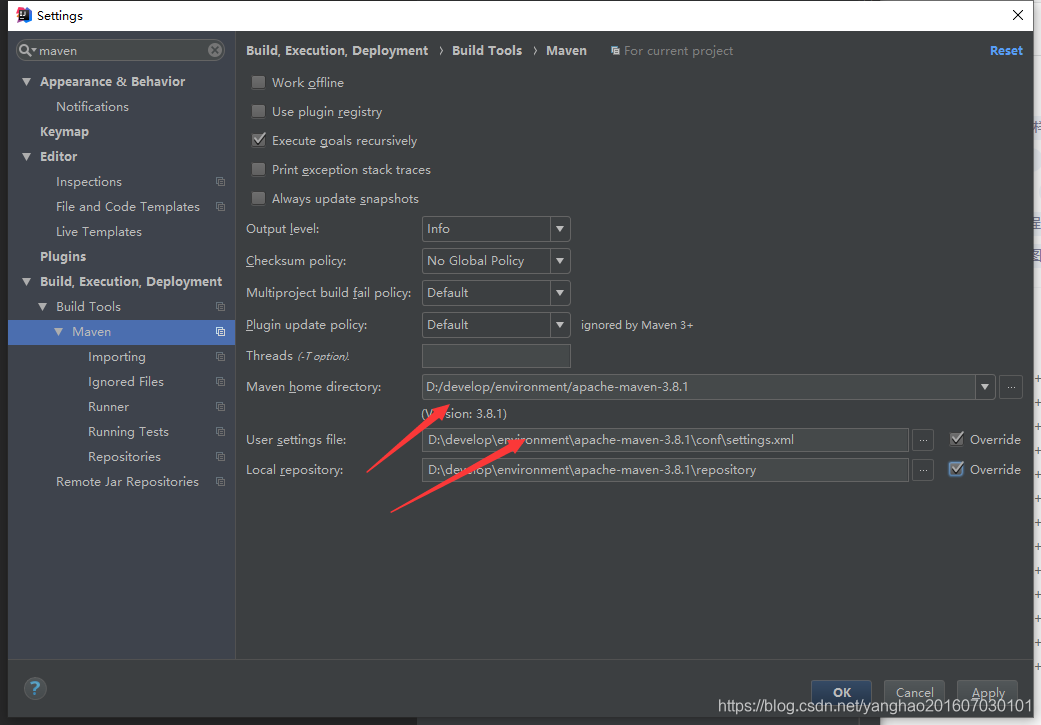Click the IntelliJ icon in Settings title bar
This screenshot has width=1041, height=725.
pyautogui.click(x=24, y=15)
